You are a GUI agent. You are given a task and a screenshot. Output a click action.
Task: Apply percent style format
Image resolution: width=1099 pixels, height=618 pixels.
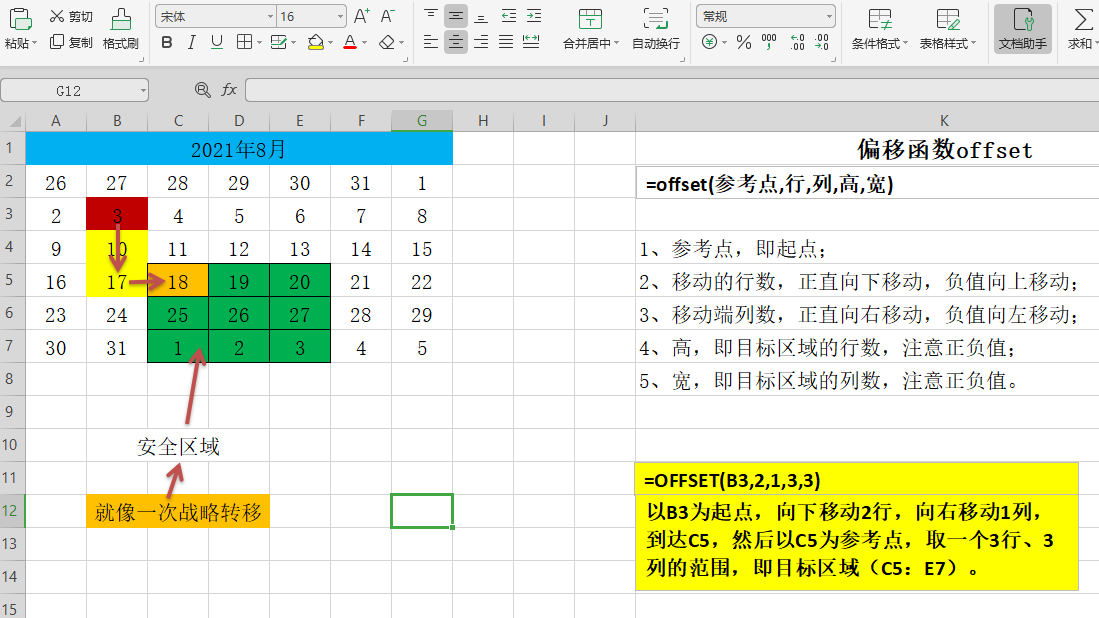[x=744, y=43]
